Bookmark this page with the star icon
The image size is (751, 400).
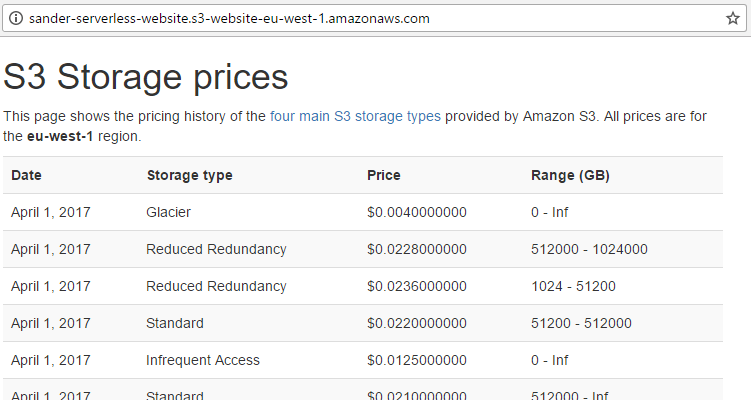[x=732, y=19]
